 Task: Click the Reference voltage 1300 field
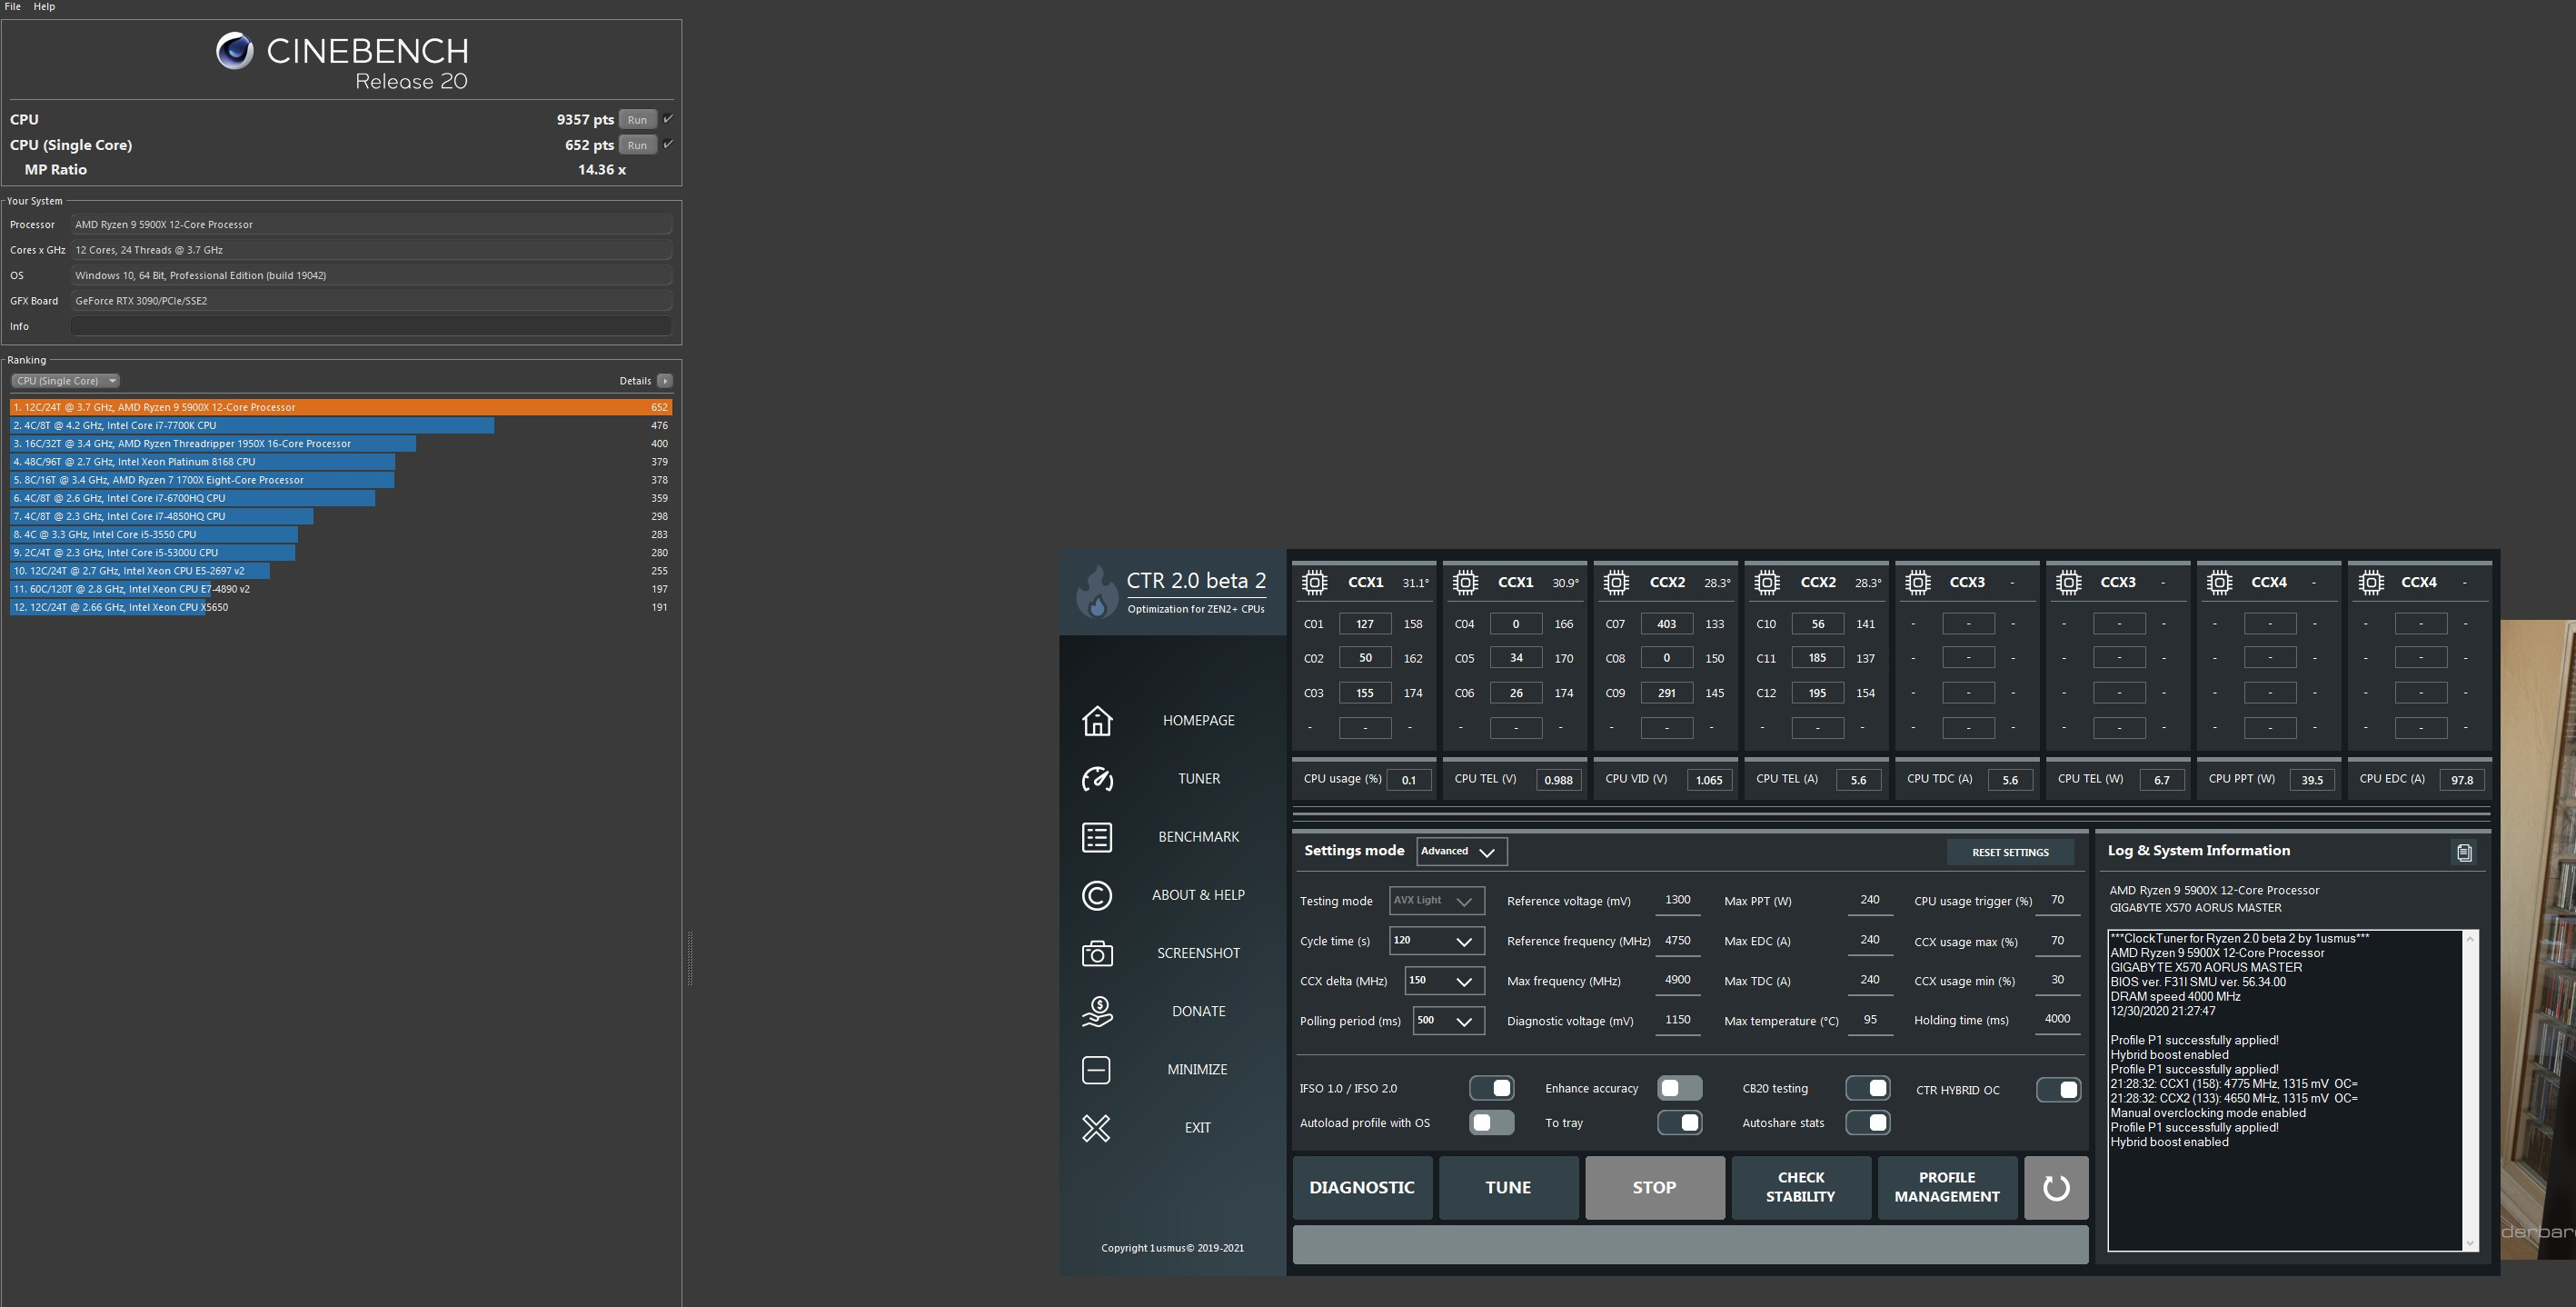[x=1677, y=900]
